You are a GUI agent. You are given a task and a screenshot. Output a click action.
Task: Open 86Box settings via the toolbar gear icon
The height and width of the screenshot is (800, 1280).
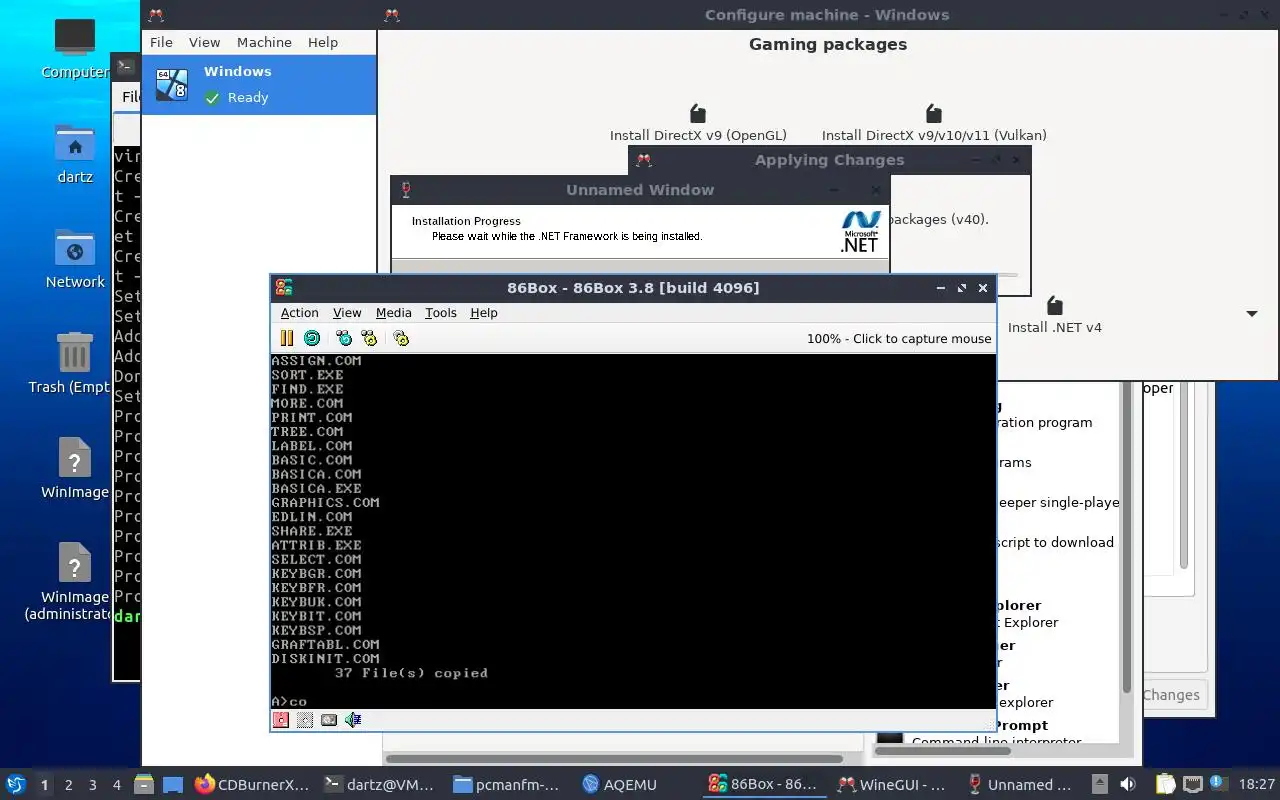(x=401, y=338)
